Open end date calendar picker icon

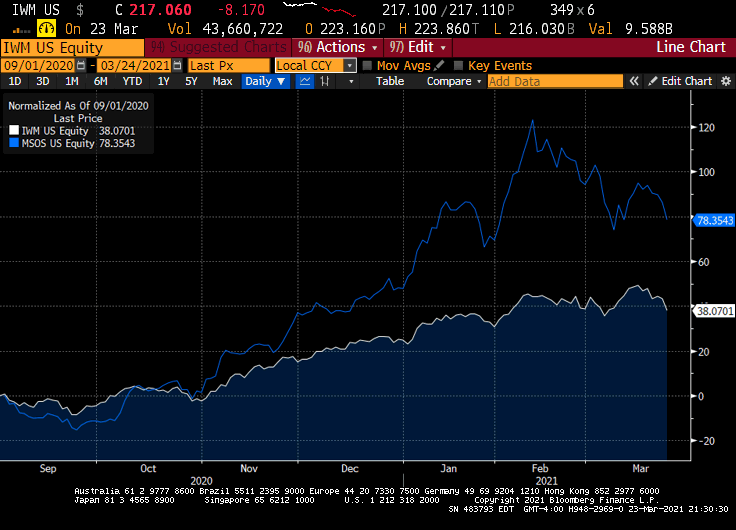[x=177, y=65]
